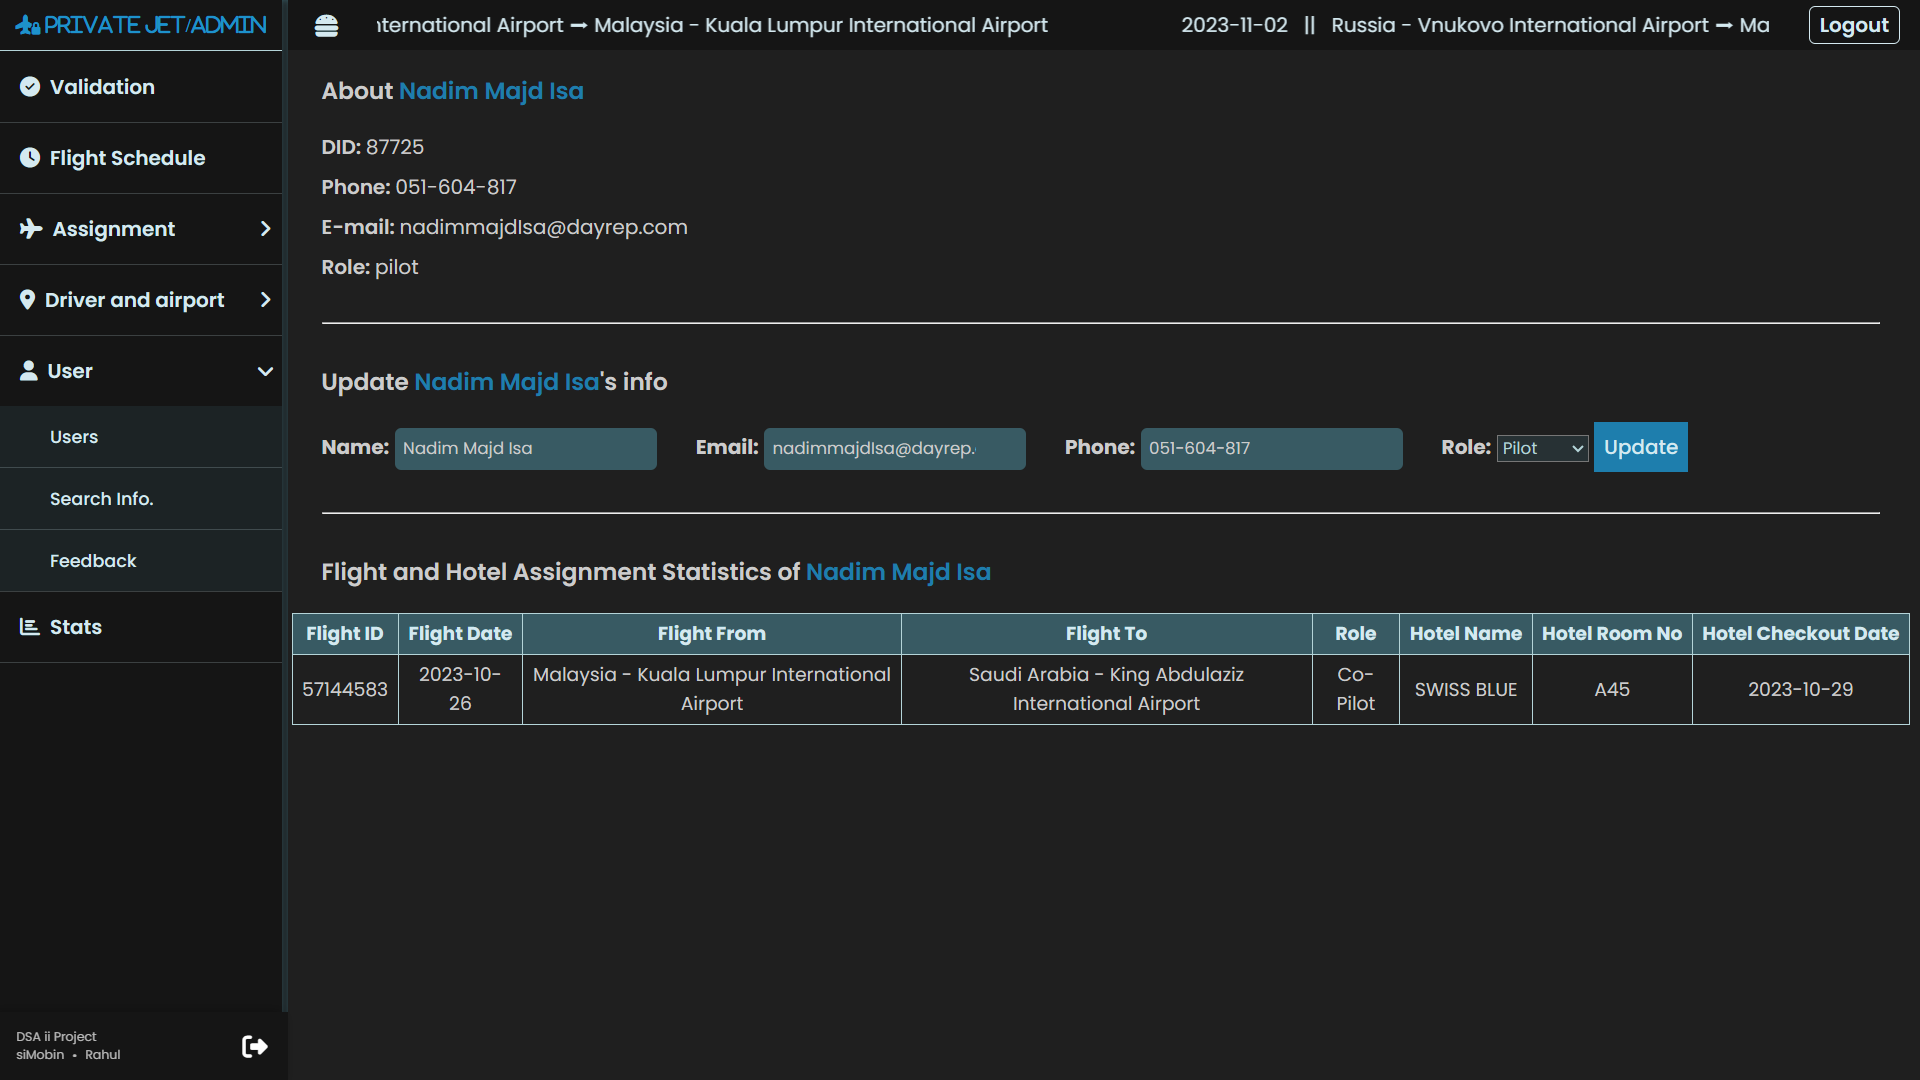Expand the User menu chevron

[262, 371]
